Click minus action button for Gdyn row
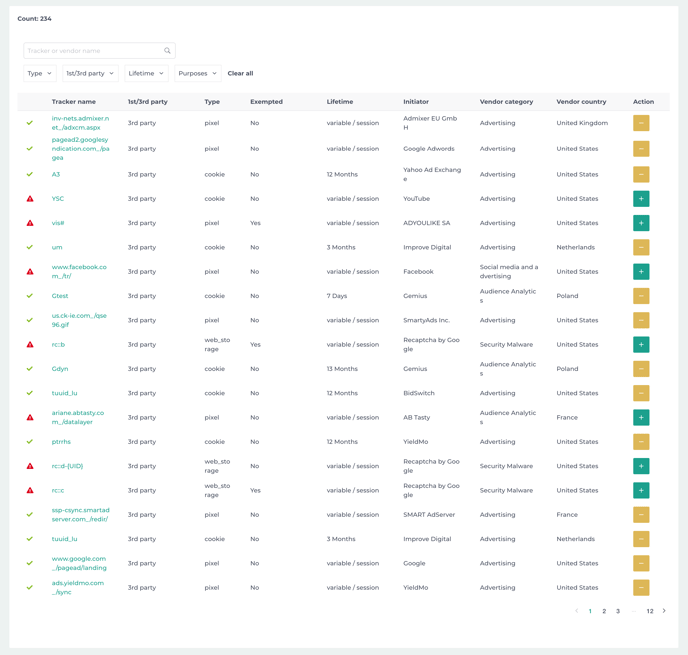This screenshot has width=688, height=655. pos(641,369)
